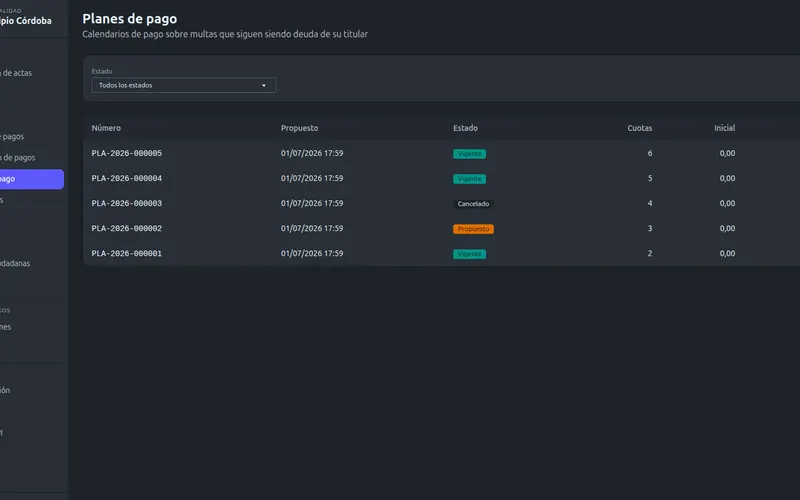Viewport: 800px width, 500px height.
Task: Click the 'Planes de pago' page heading
Action: 130,19
